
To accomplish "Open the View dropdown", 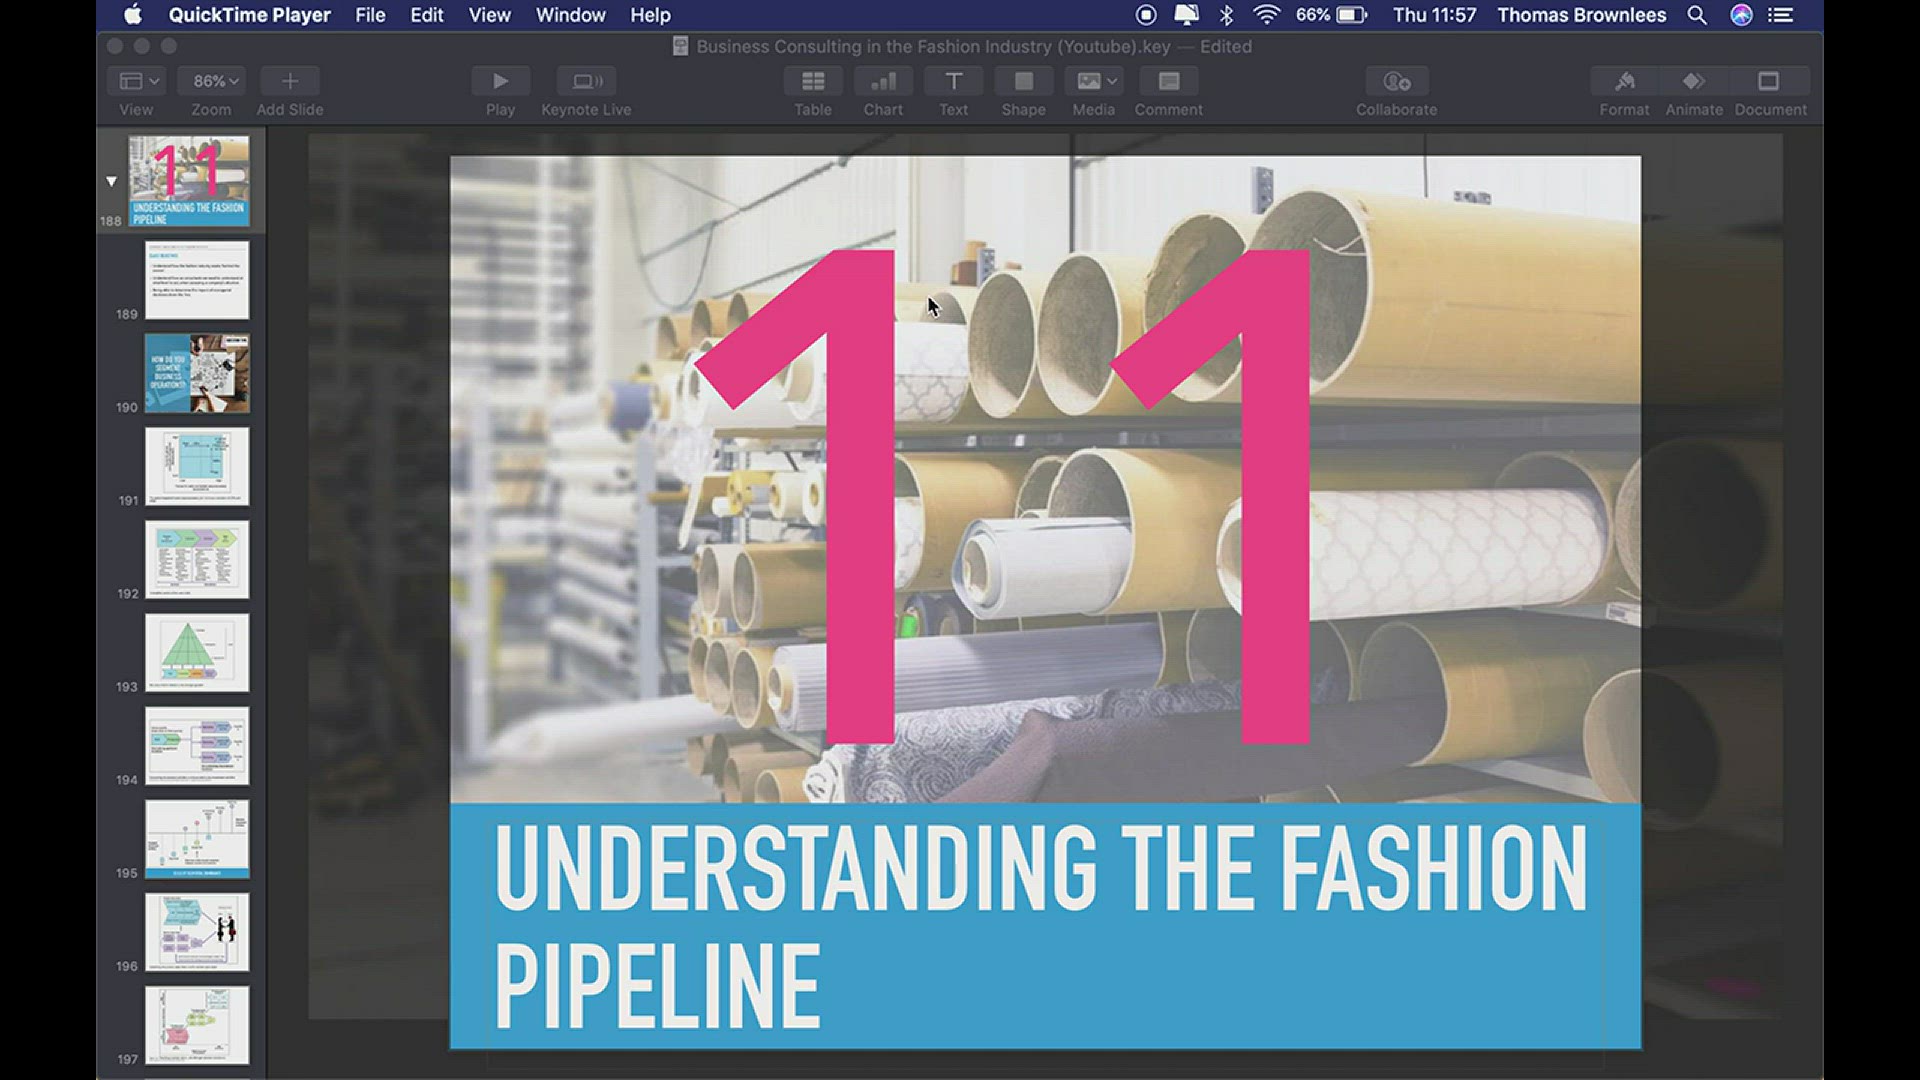I will (x=138, y=82).
